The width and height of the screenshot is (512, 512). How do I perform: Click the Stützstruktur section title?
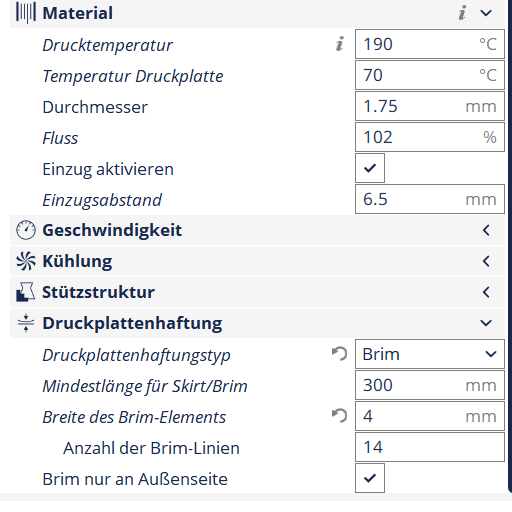99,292
